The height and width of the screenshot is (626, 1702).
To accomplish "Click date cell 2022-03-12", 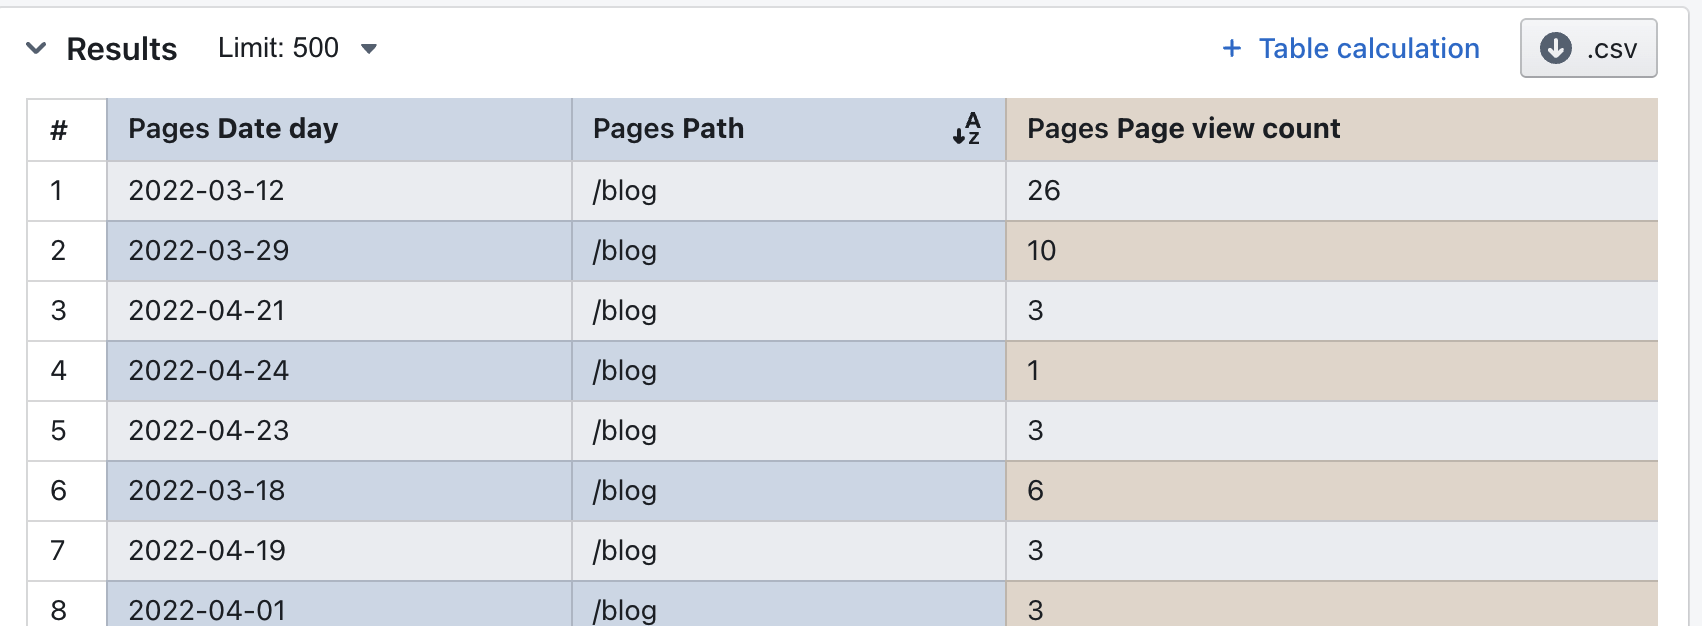I will pos(206,190).
